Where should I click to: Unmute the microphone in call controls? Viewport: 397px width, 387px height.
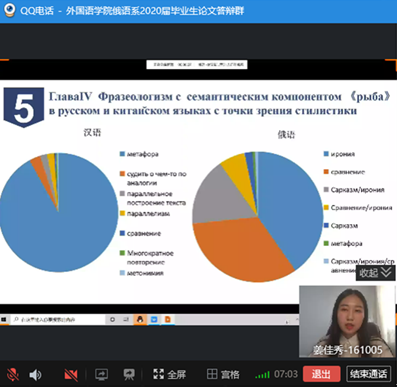coord(13,374)
